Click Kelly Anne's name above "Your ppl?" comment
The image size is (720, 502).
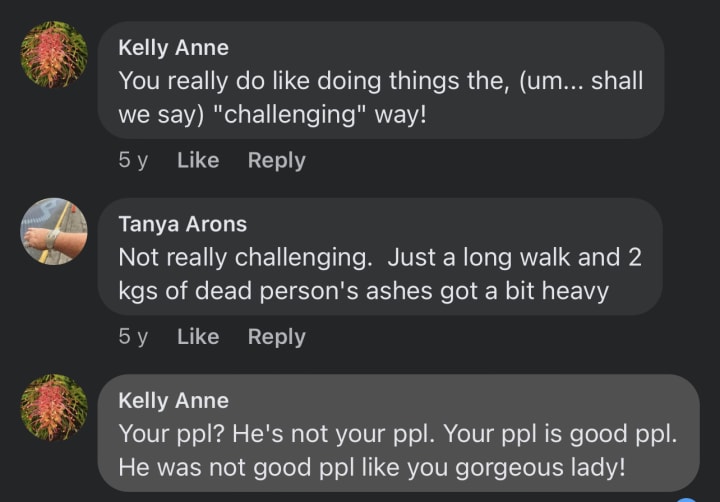(173, 400)
